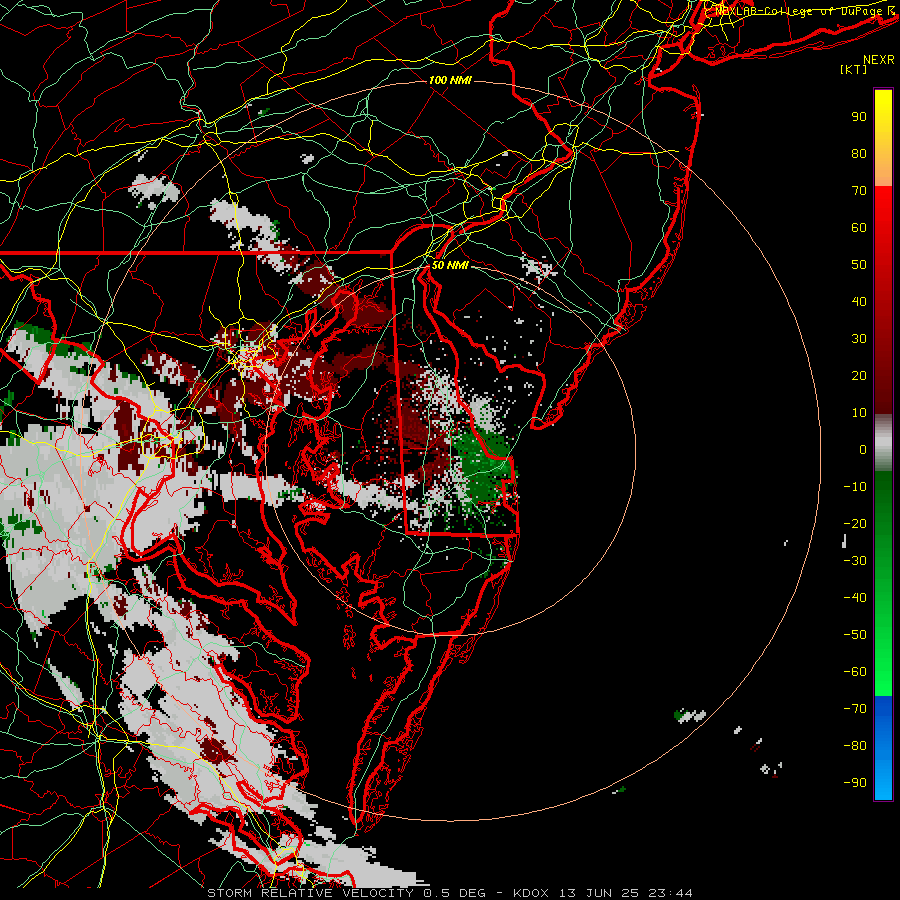Click the 20 value on the velocity scale
900x900 pixels.
point(859,376)
